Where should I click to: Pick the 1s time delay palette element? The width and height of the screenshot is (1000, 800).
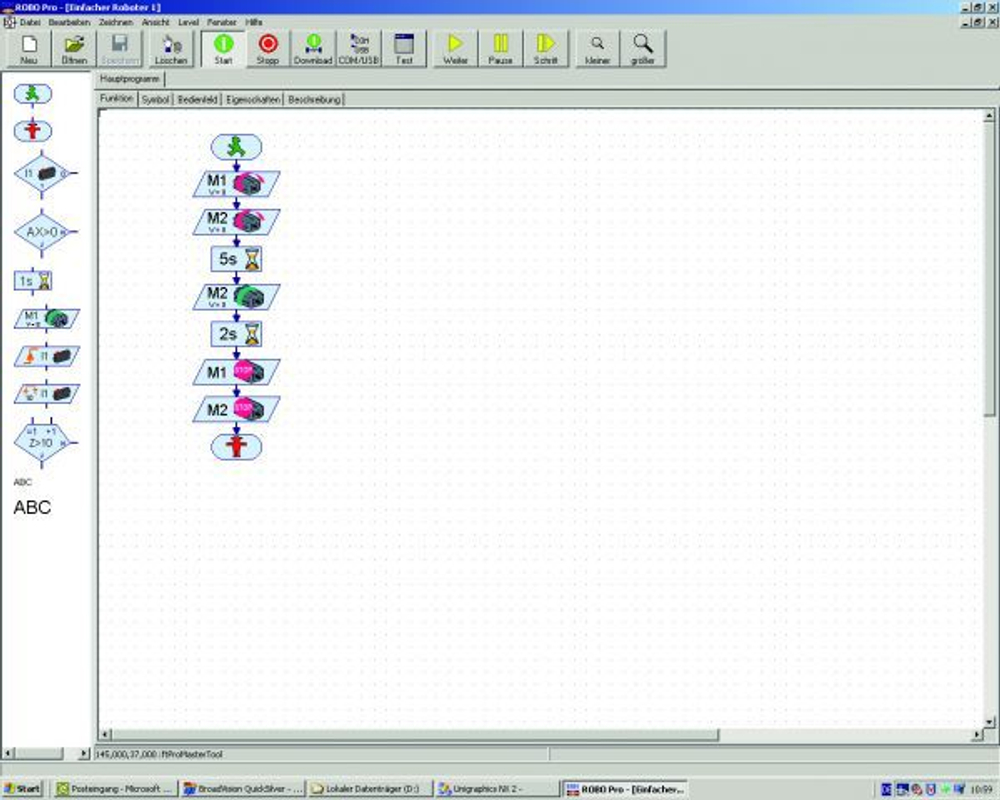click(x=34, y=281)
